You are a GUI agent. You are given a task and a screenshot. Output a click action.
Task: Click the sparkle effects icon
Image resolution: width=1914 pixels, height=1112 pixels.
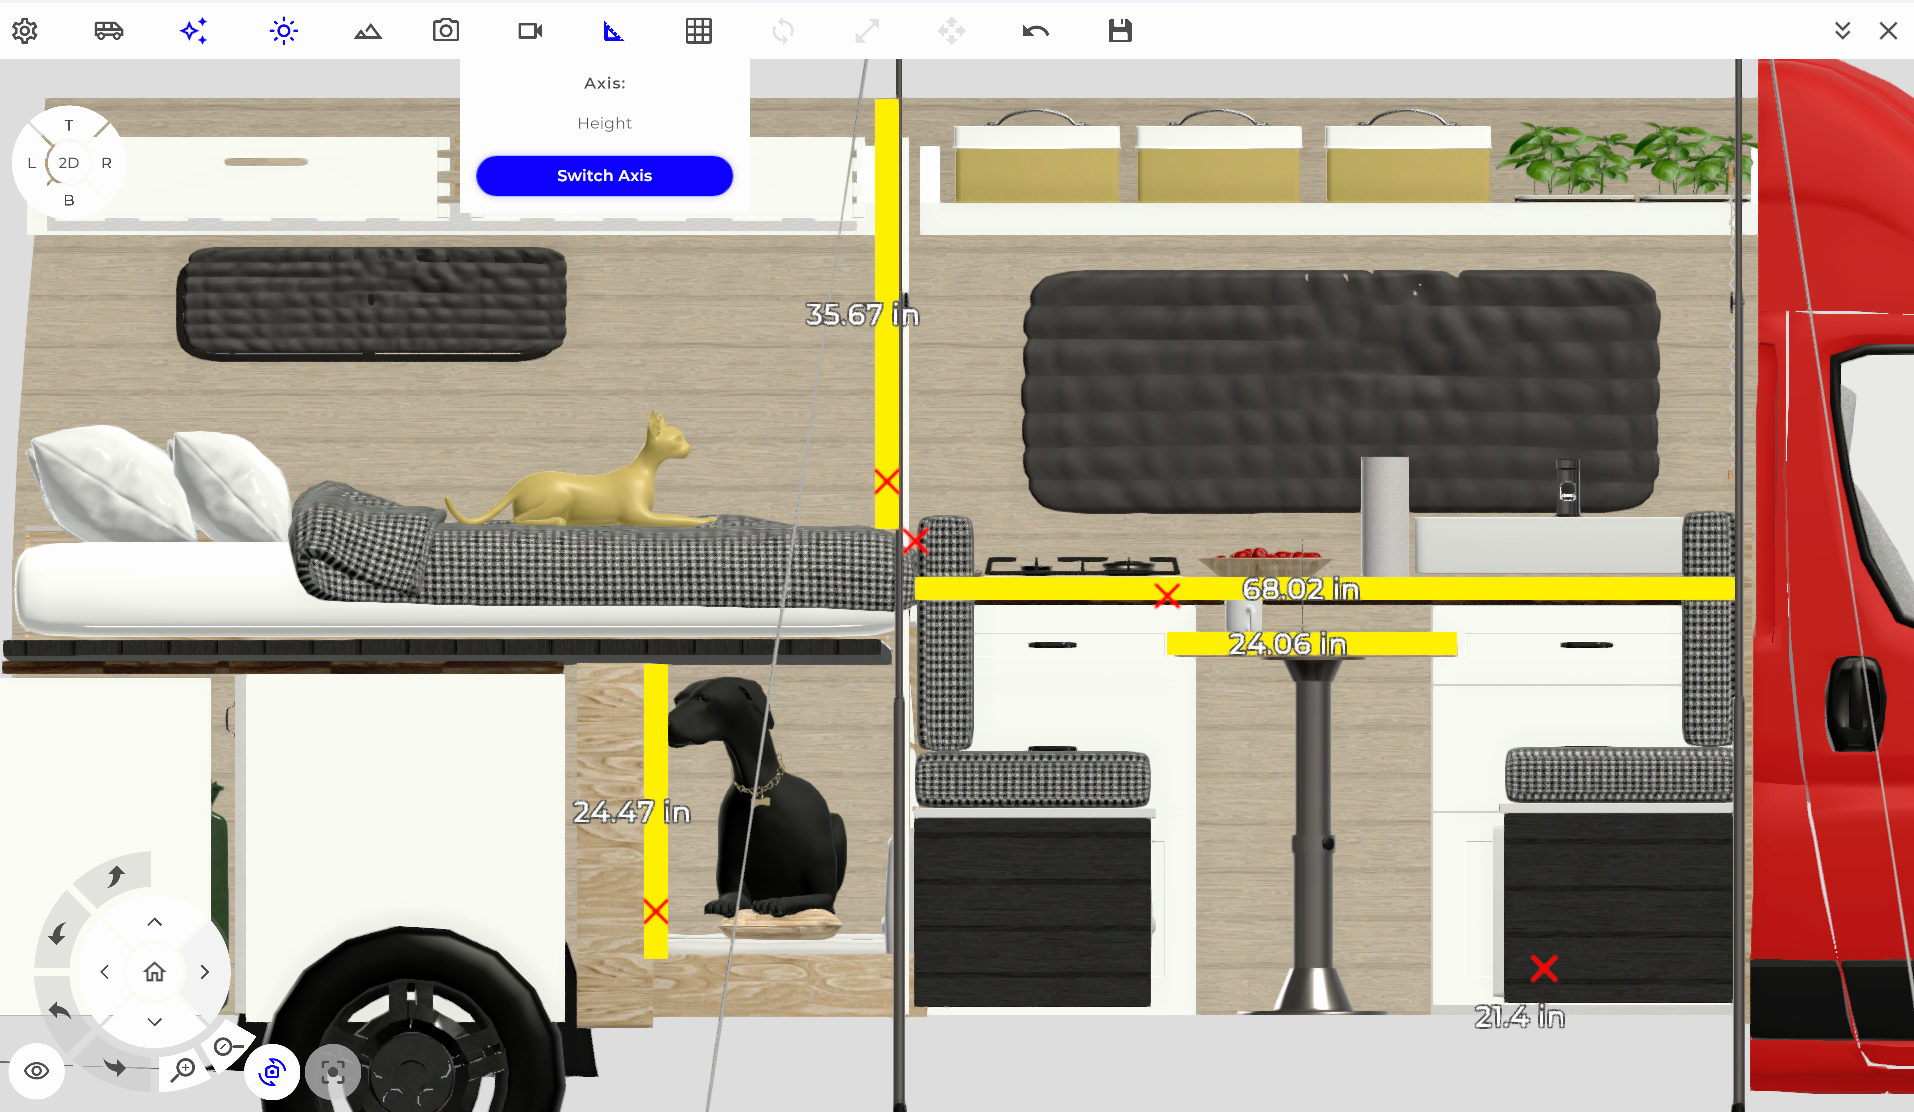coord(194,31)
